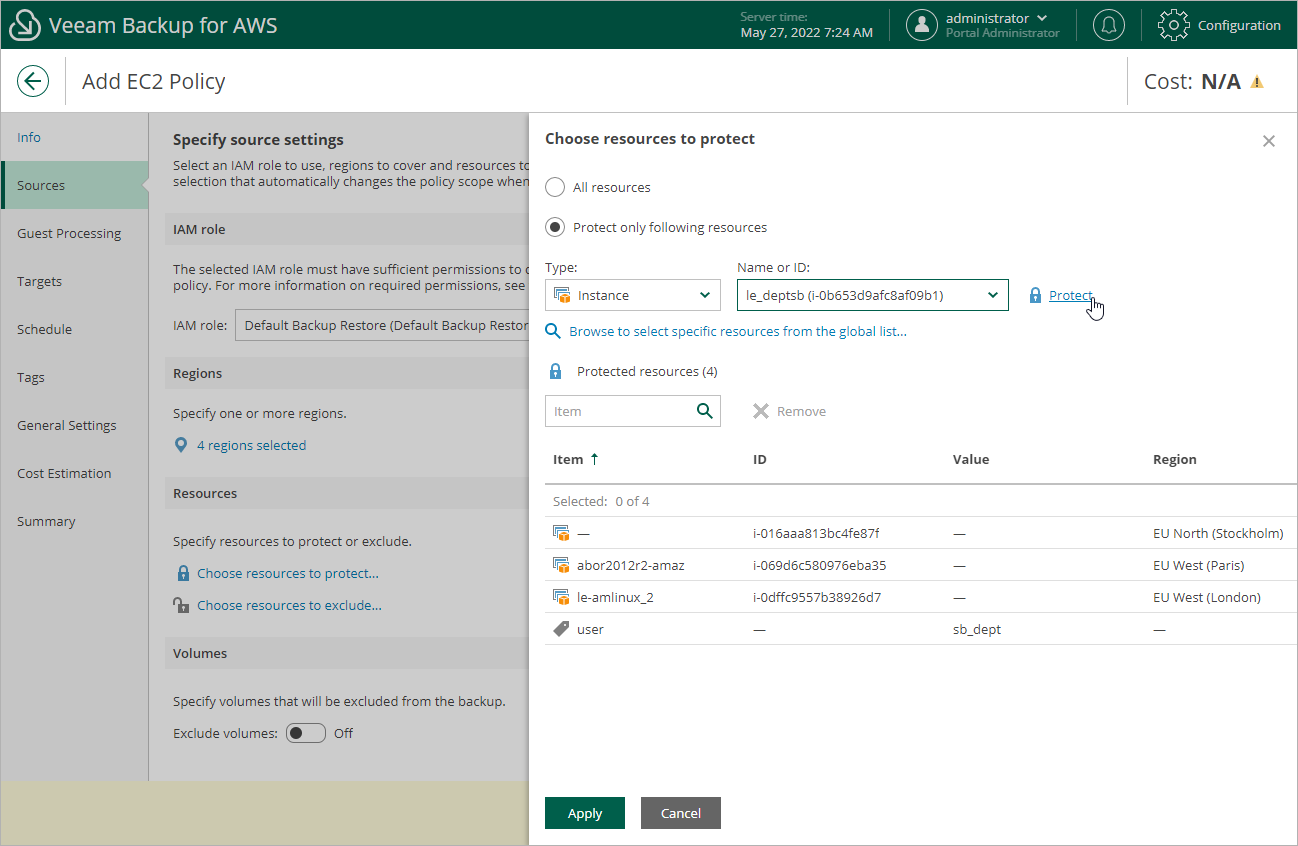Click the Configuration gear icon

pyautogui.click(x=1173, y=25)
